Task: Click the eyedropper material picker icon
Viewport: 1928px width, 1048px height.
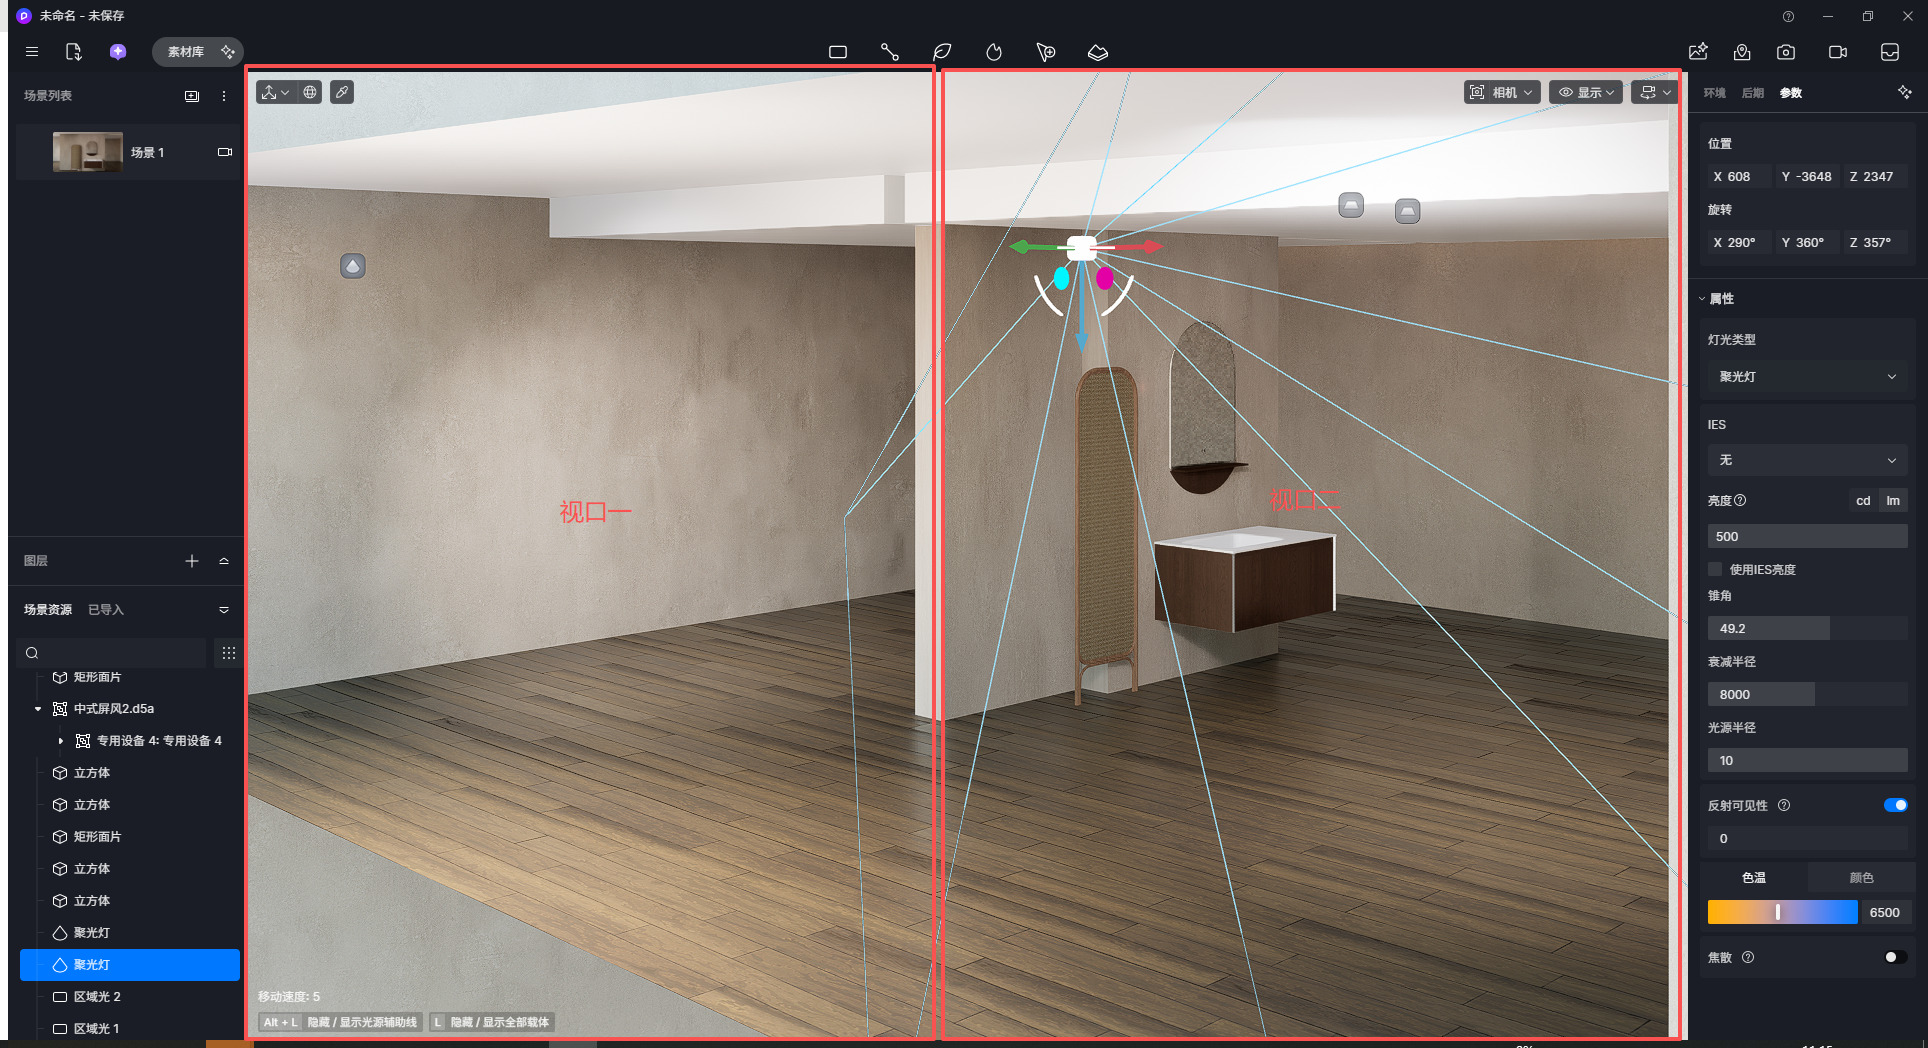Action: pyautogui.click(x=342, y=92)
